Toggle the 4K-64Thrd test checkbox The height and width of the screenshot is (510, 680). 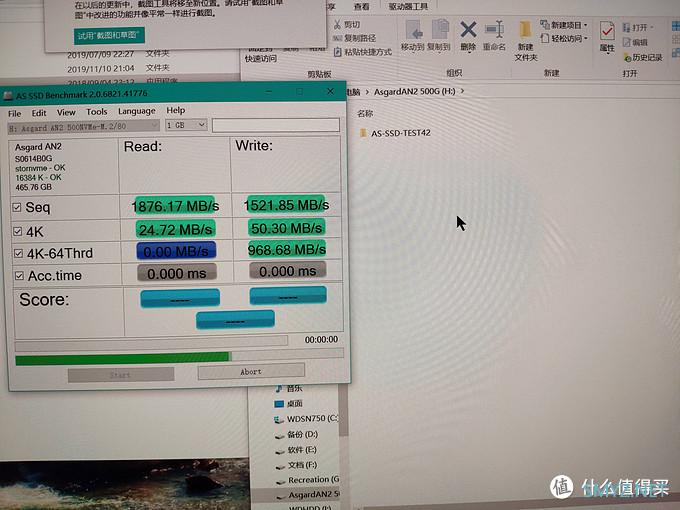point(18,253)
